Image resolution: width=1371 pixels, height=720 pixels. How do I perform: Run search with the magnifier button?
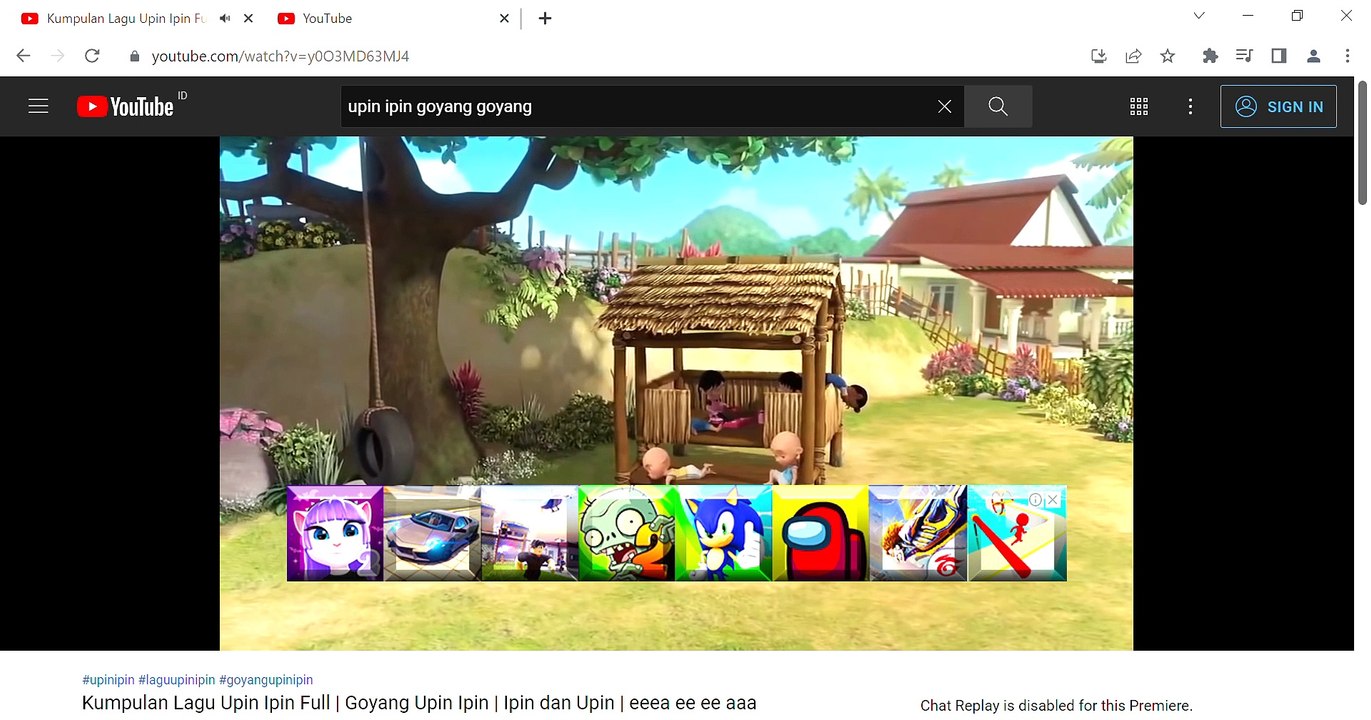point(998,106)
